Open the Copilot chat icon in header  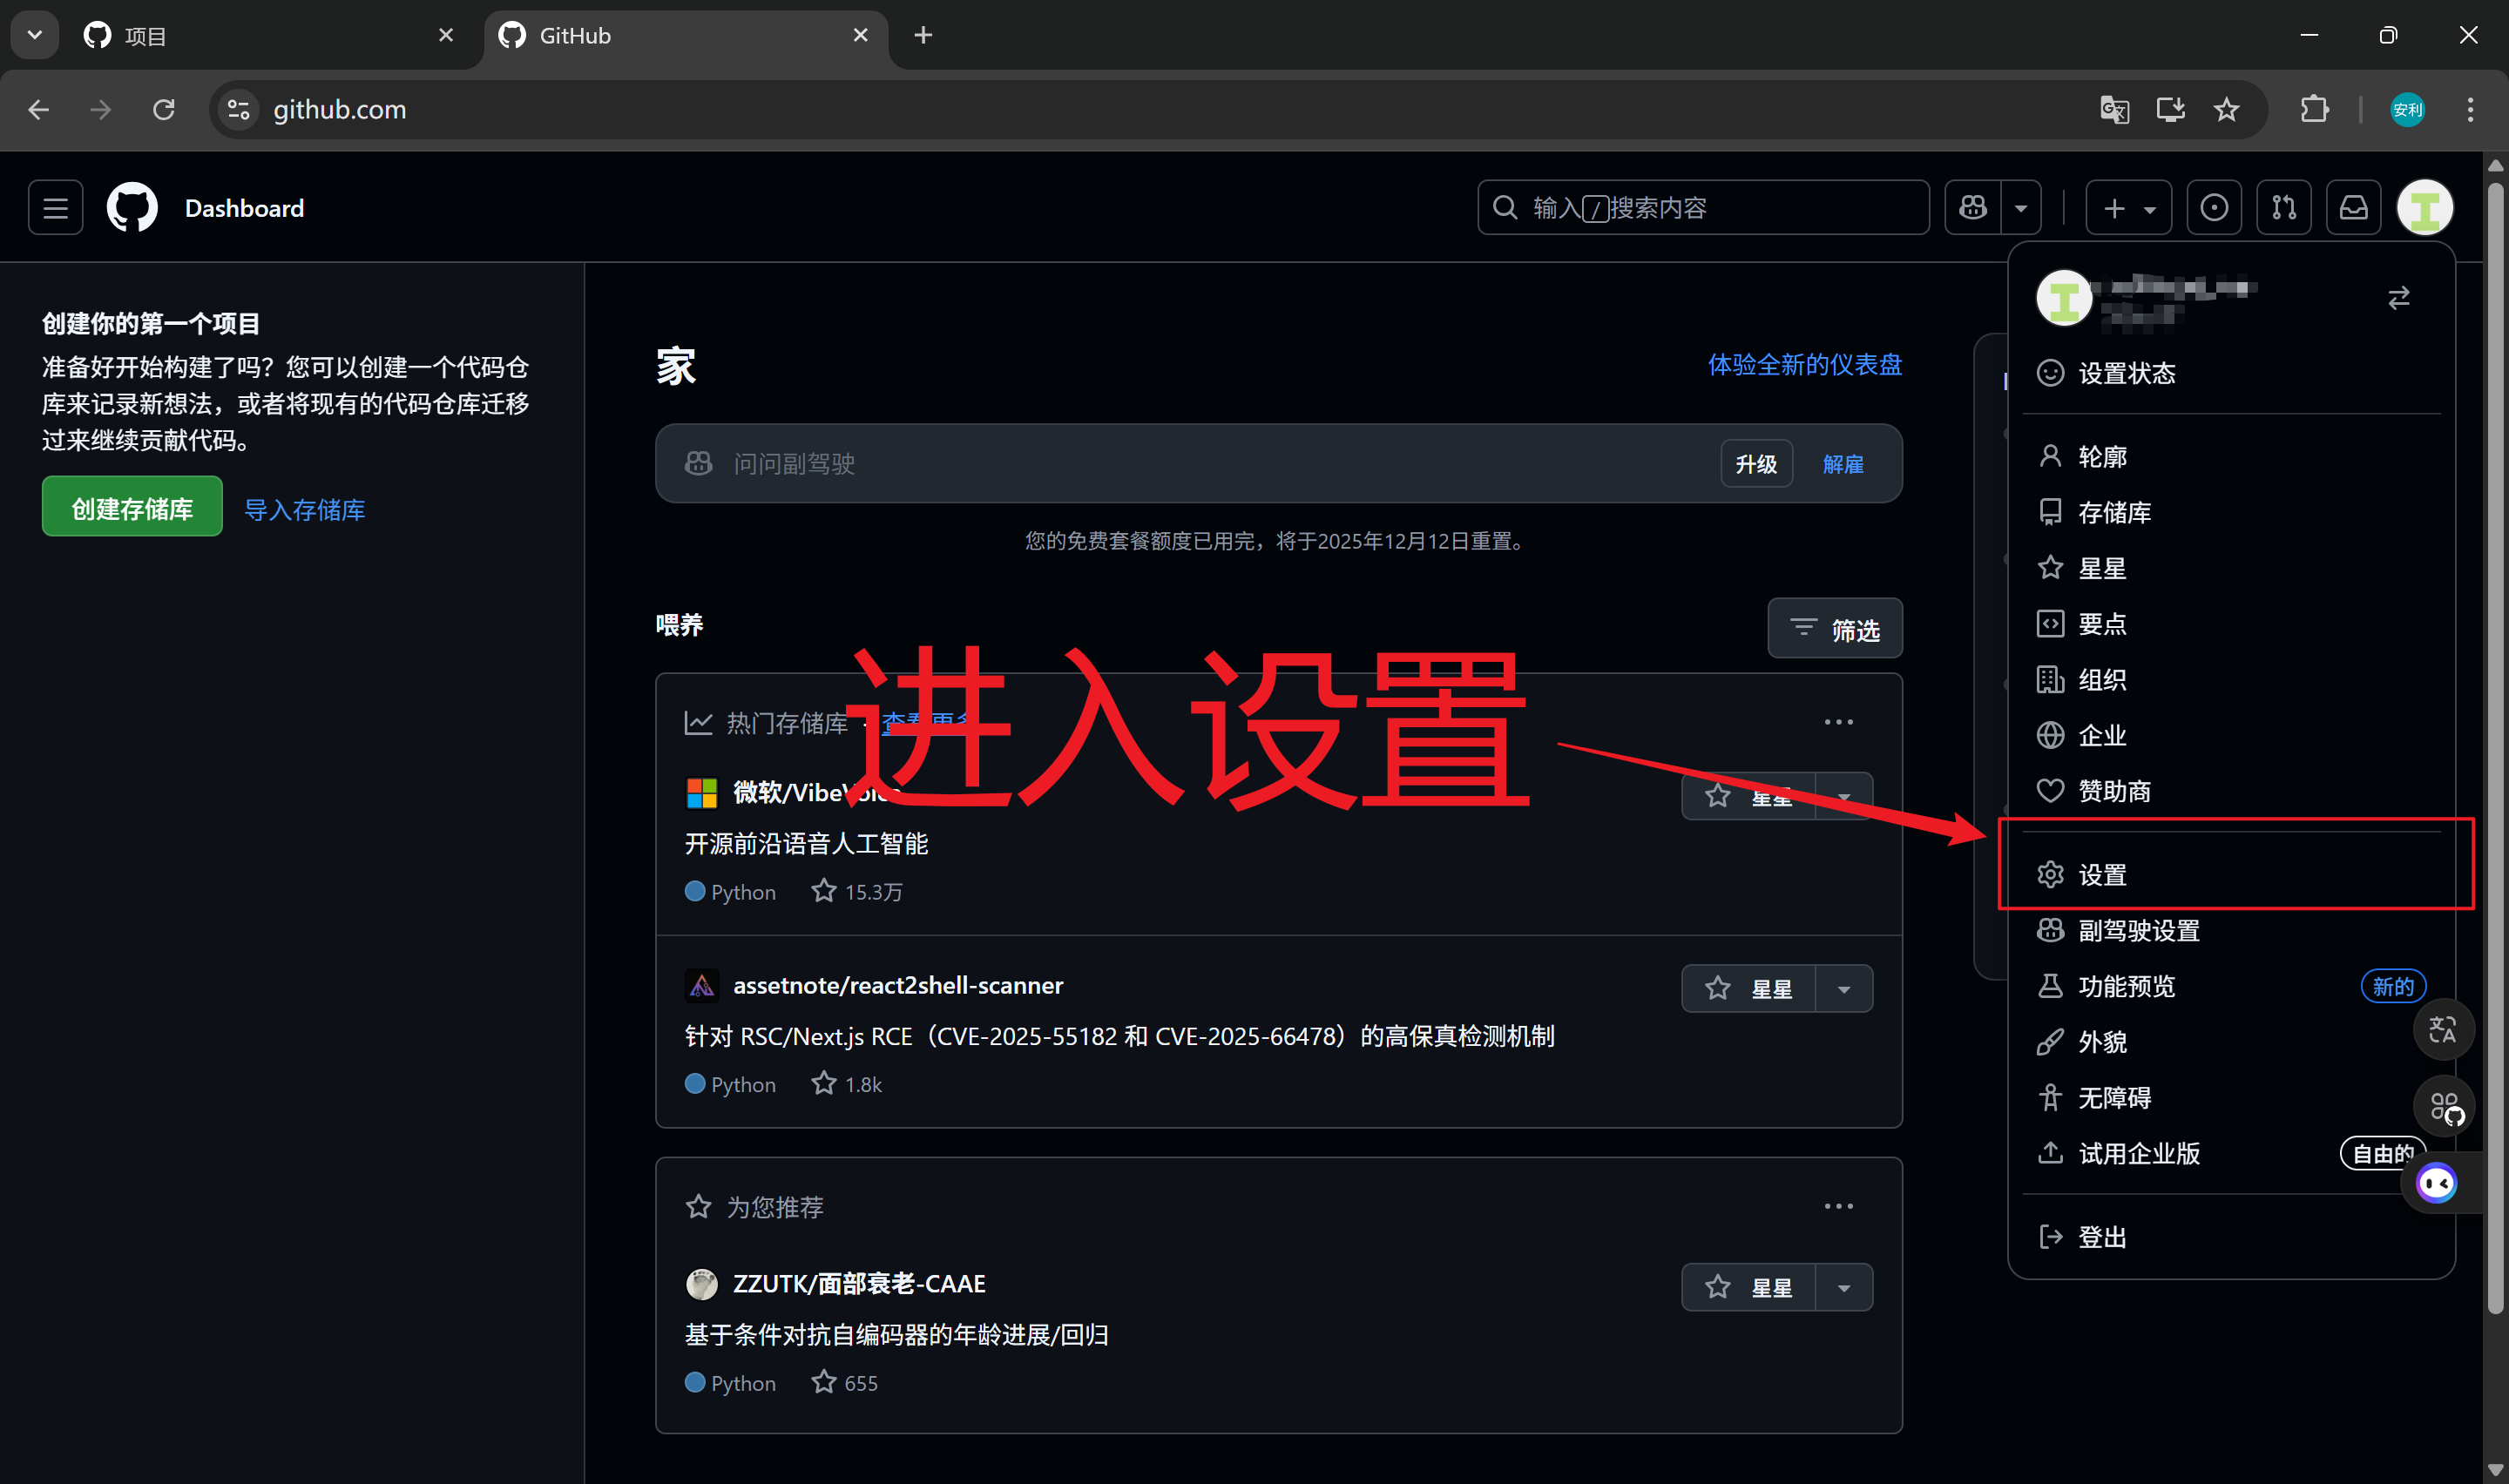click(1973, 208)
